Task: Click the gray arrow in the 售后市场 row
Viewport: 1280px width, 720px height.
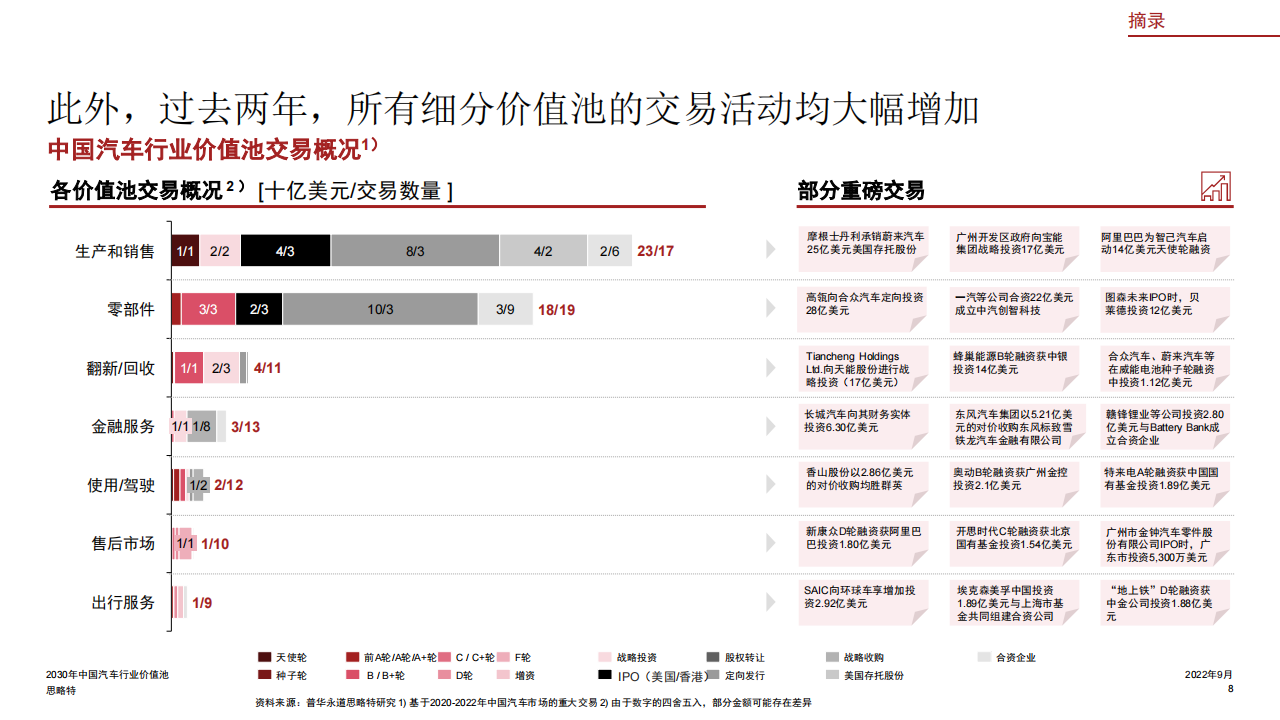Action: click(x=771, y=543)
